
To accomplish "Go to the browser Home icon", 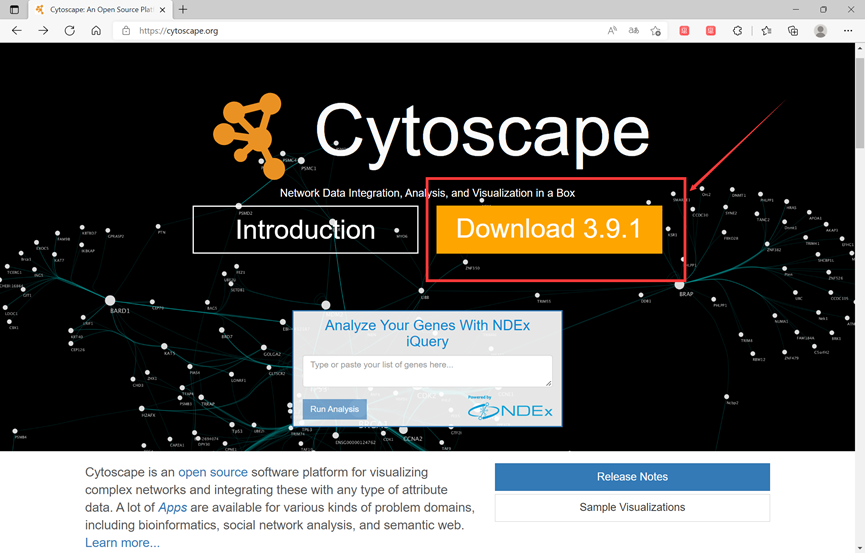I will point(96,31).
